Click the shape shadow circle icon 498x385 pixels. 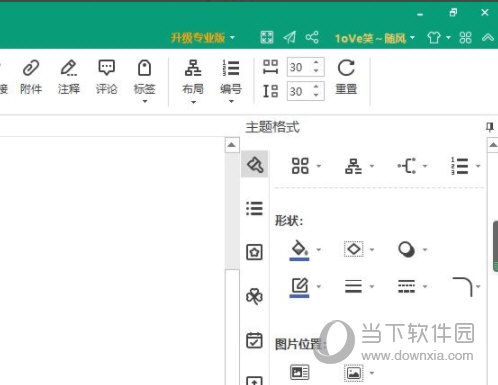pos(406,249)
